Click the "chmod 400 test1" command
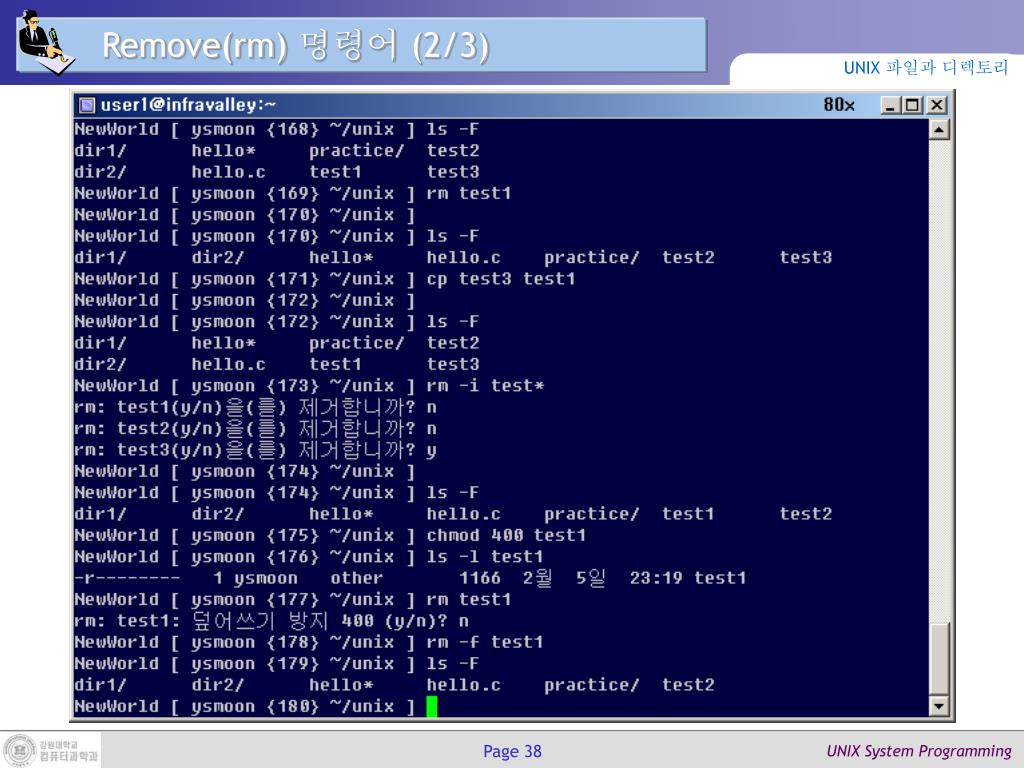Viewport: 1024px width, 768px height. (506, 536)
